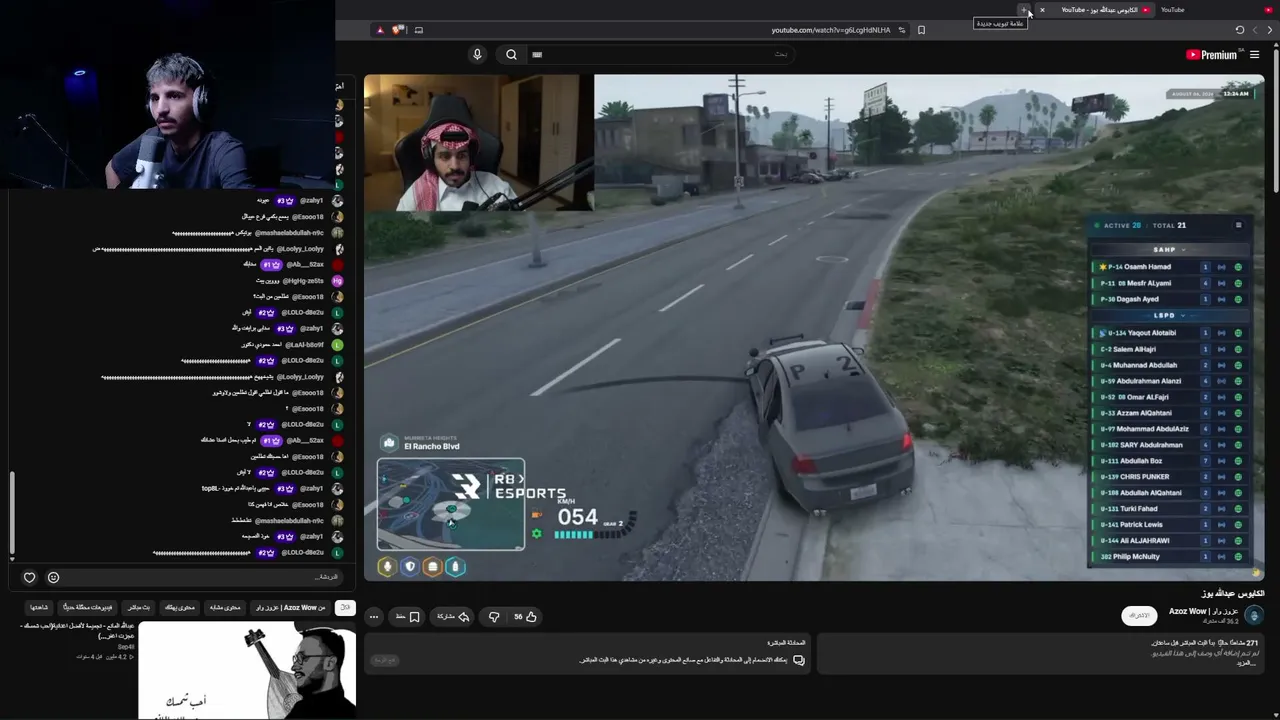Select the 'Live' filter chip
Image resolution: width=1280 pixels, height=720 pixels.
(139, 607)
